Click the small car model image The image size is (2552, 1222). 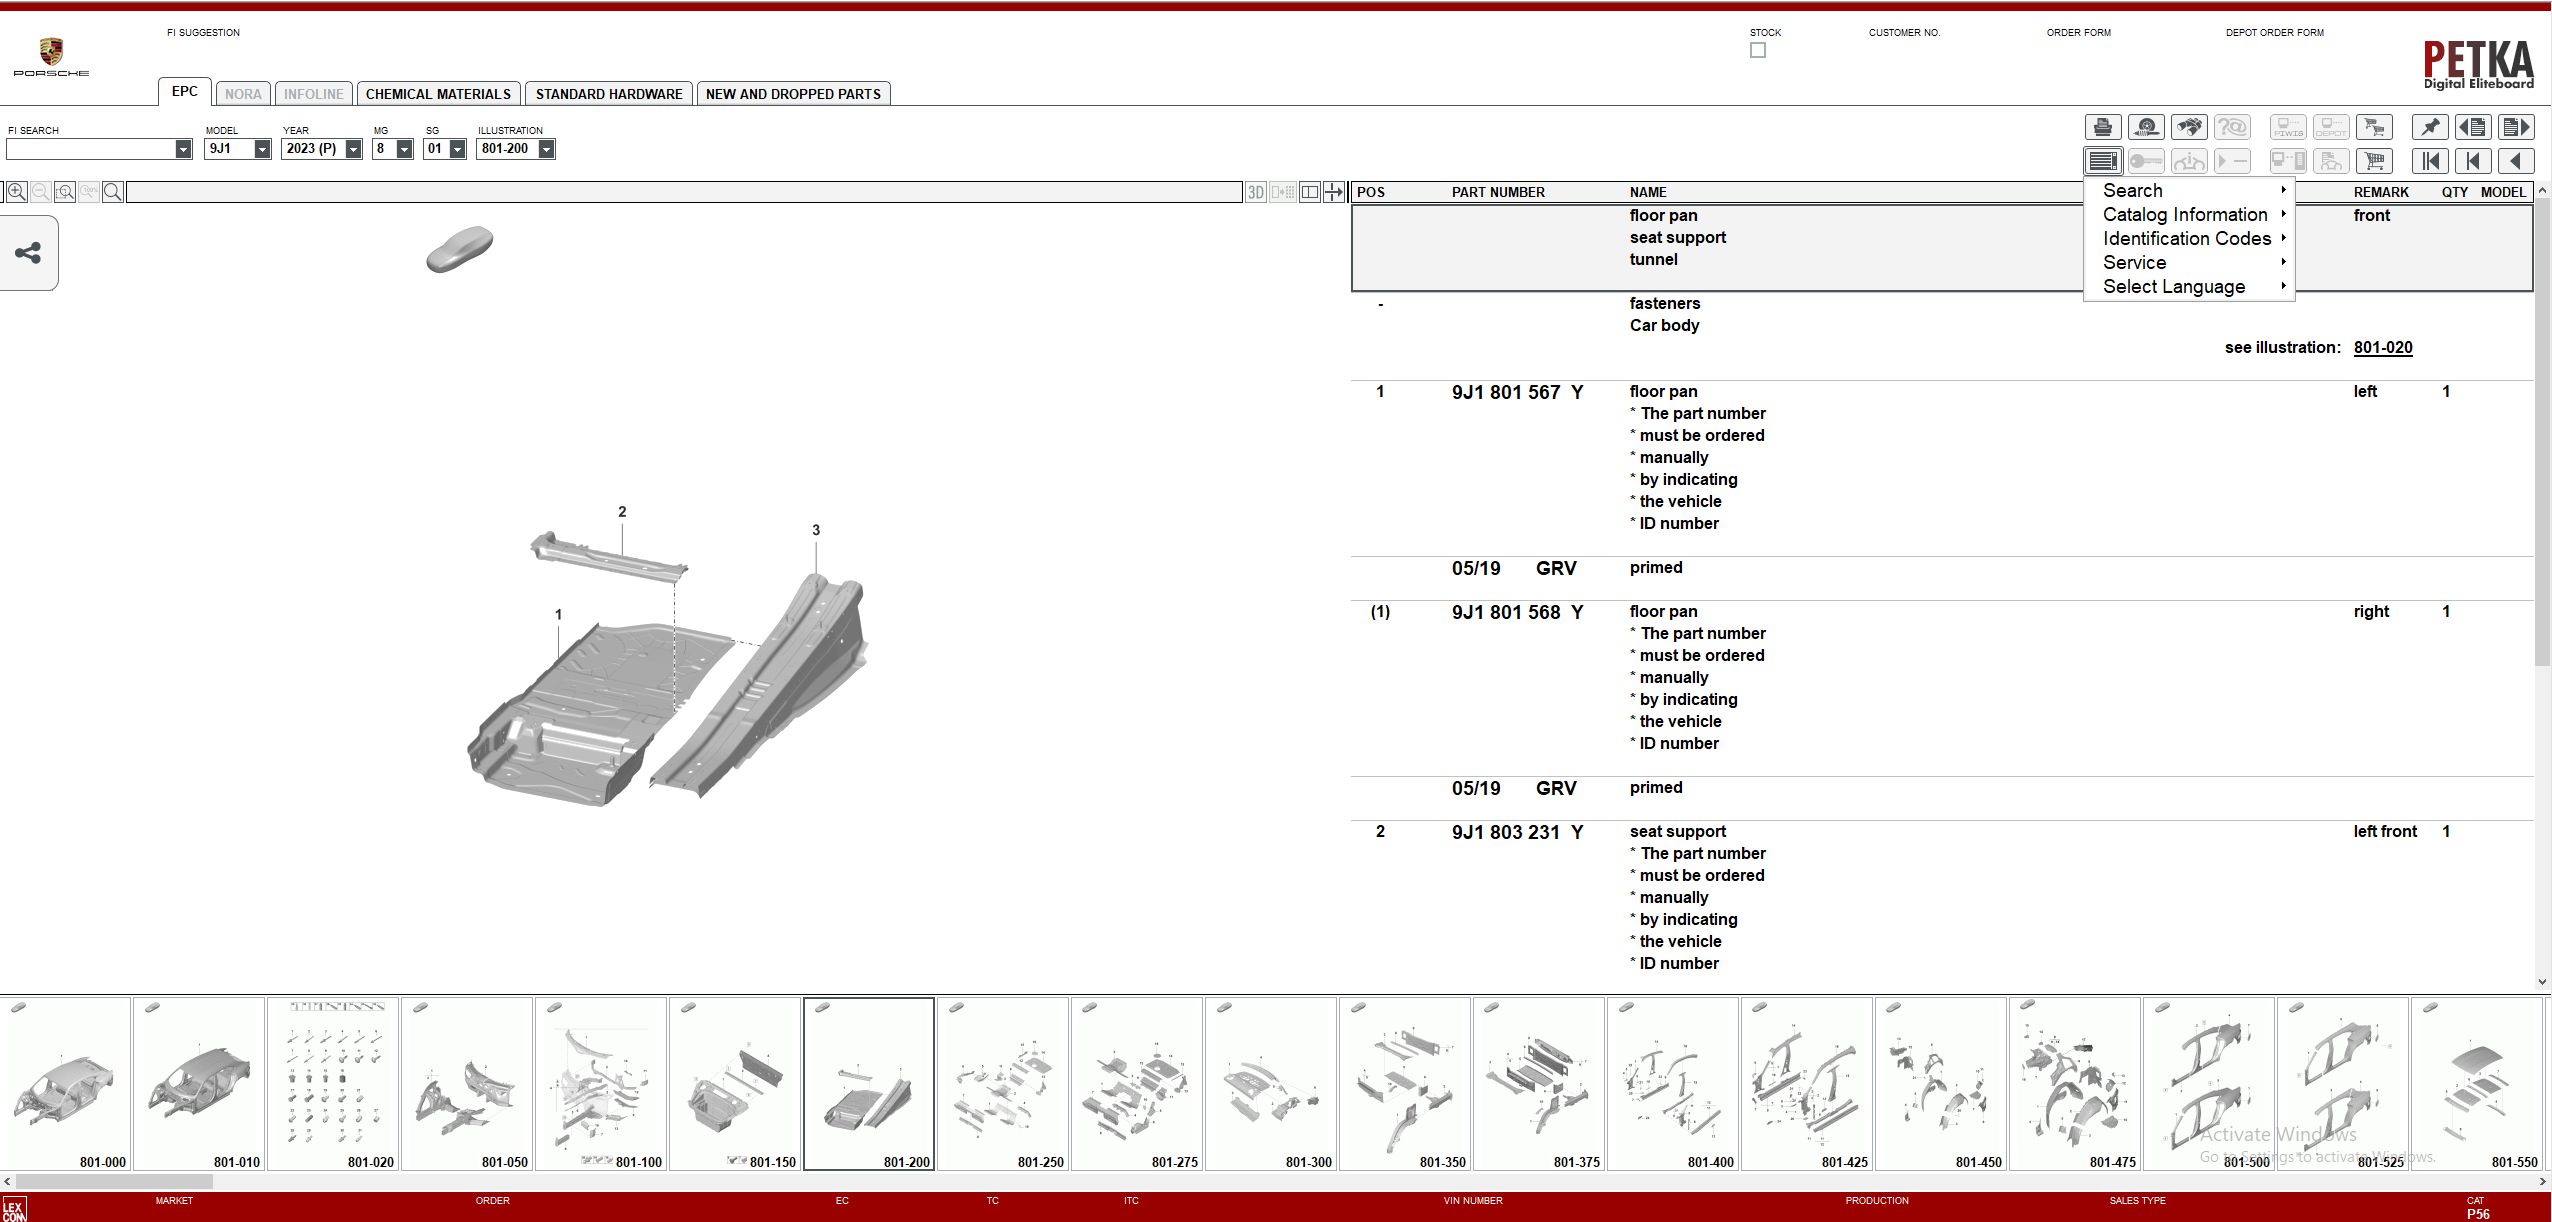(x=459, y=249)
